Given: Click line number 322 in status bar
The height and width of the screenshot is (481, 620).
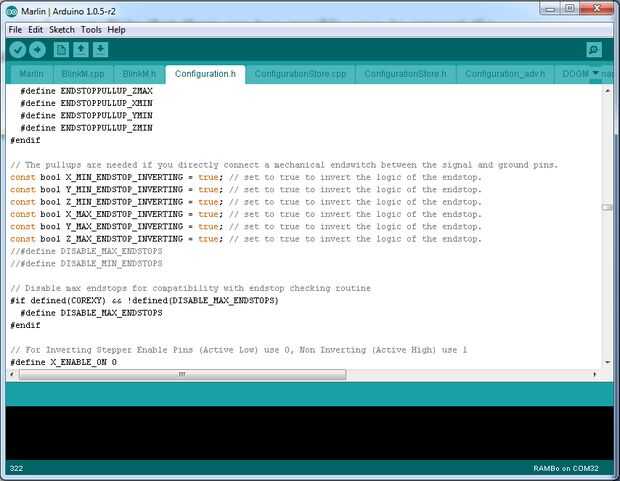Looking at the screenshot, I should coord(16,469).
